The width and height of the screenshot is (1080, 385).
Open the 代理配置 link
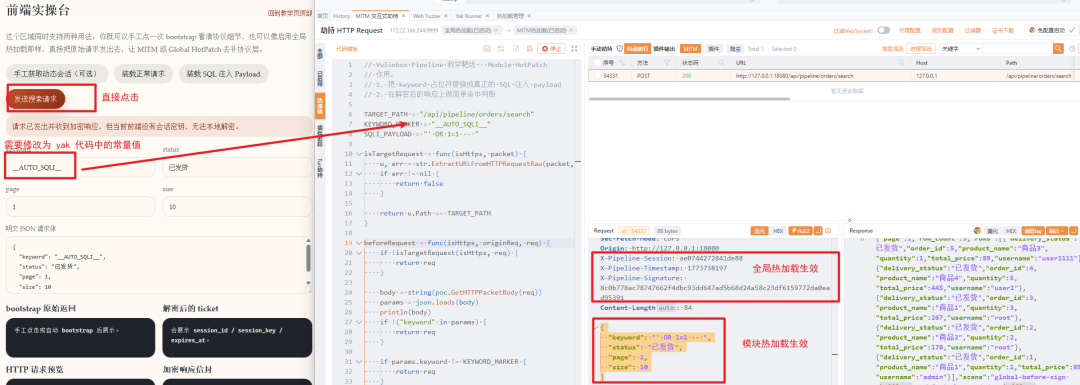[x=909, y=30]
